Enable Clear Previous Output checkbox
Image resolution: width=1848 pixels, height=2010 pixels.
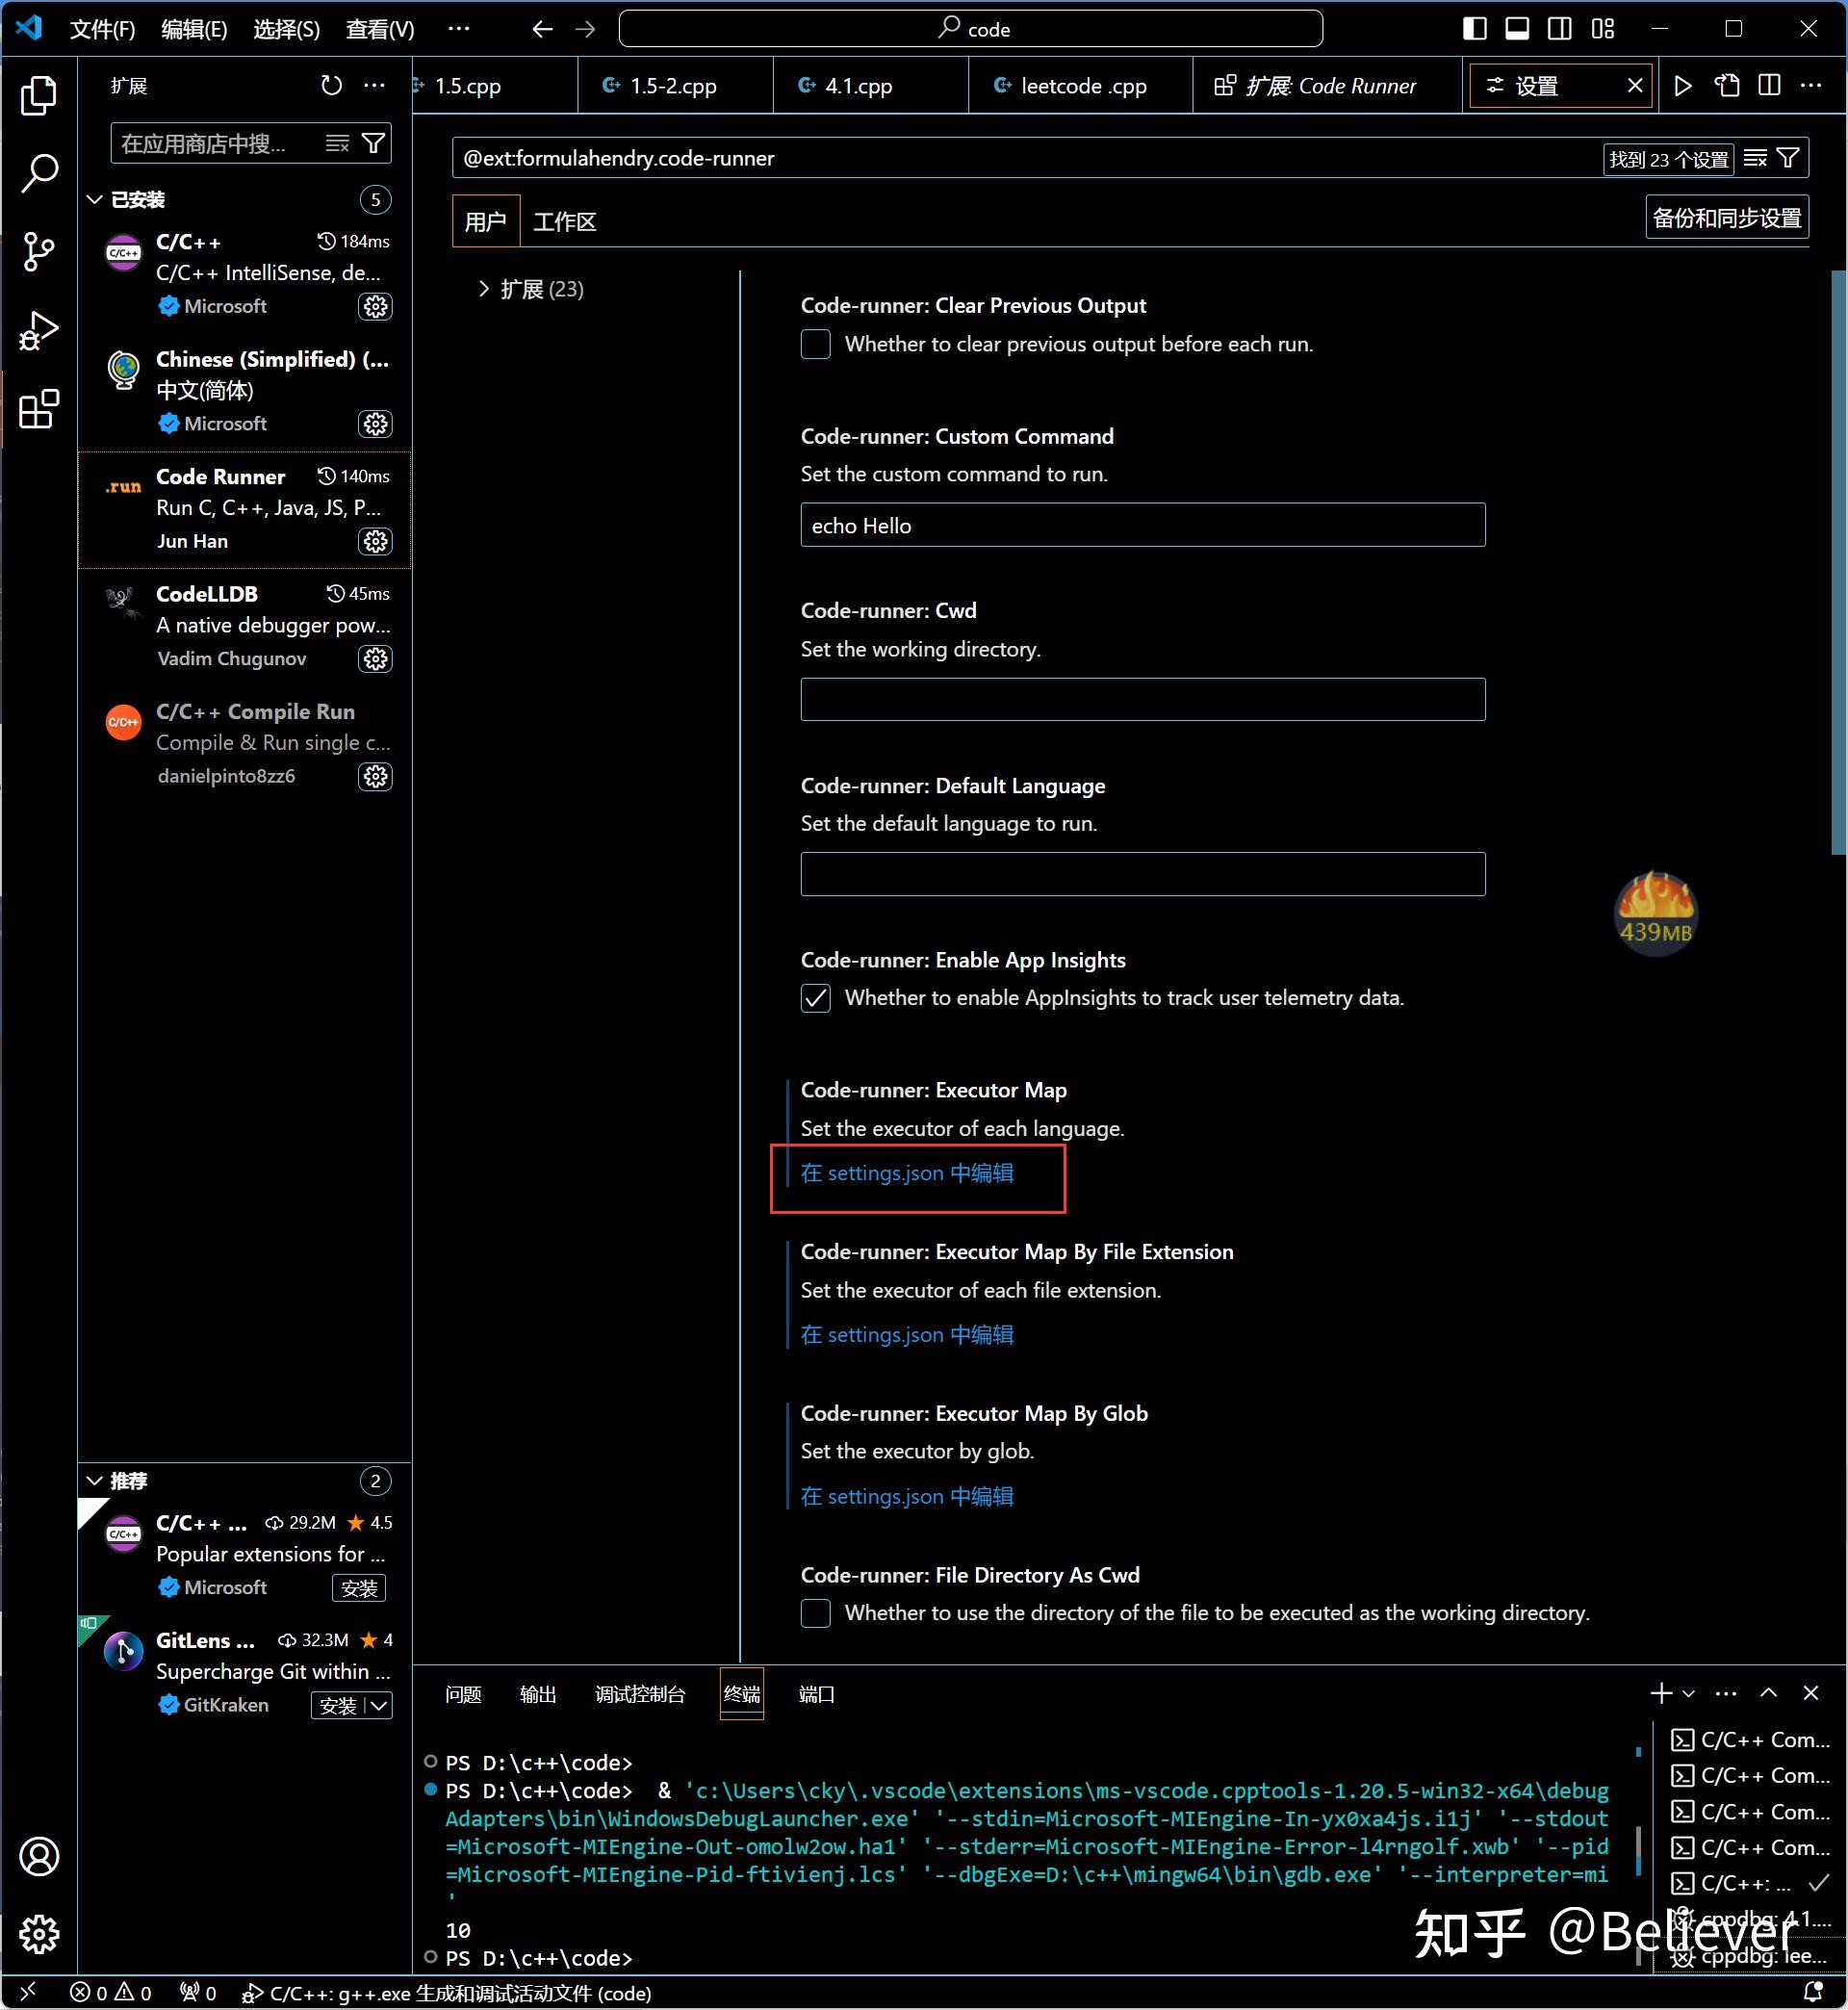[815, 344]
